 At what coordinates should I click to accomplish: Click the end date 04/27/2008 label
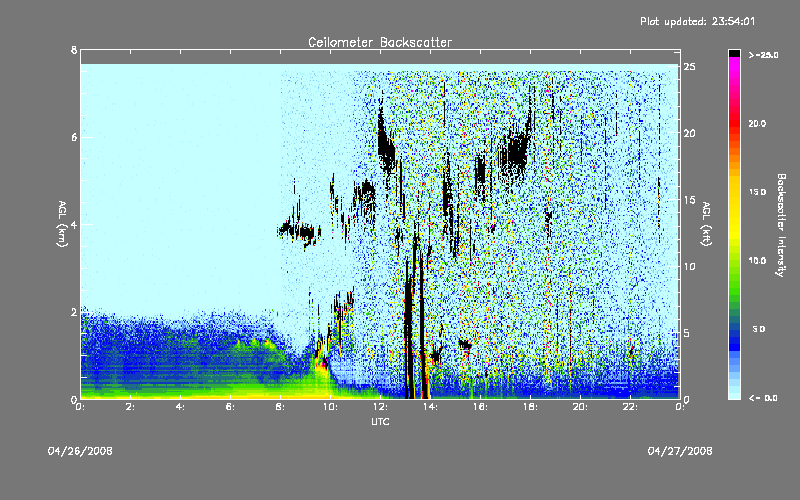point(680,451)
